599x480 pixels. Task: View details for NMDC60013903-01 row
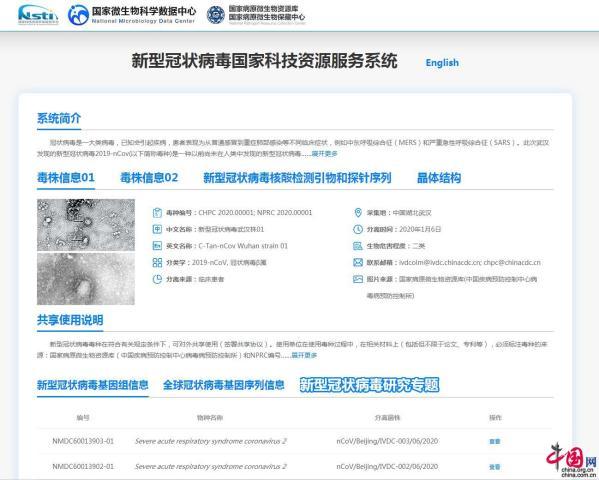(495, 441)
